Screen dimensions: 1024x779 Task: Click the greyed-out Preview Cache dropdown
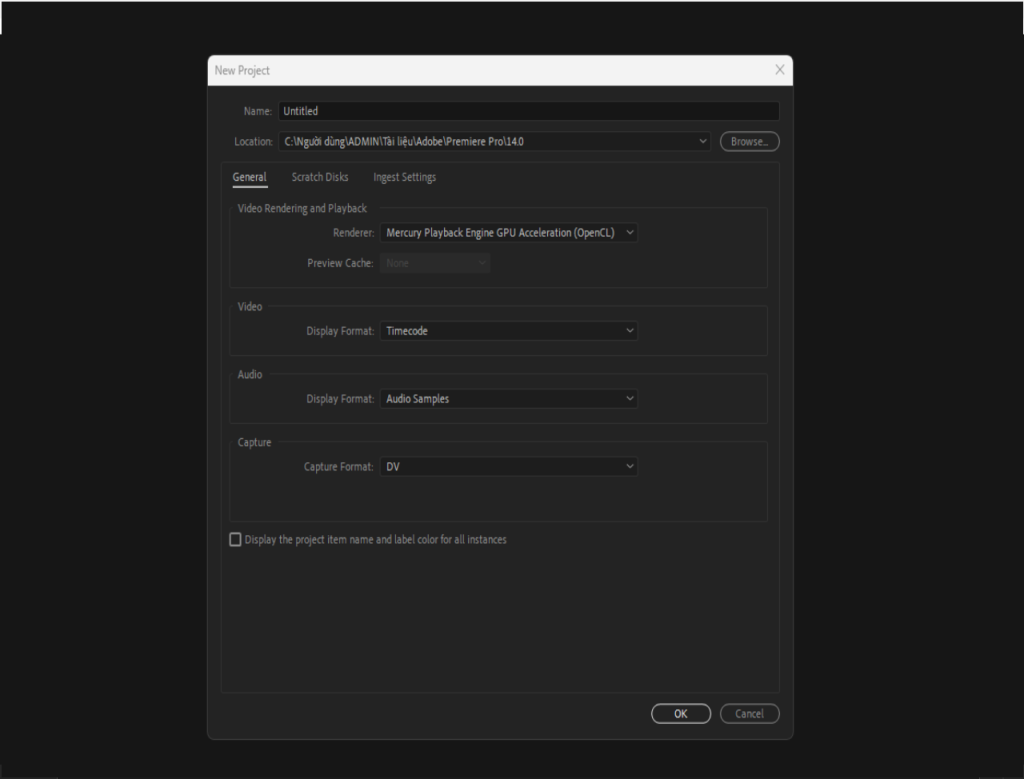pyautogui.click(x=435, y=264)
